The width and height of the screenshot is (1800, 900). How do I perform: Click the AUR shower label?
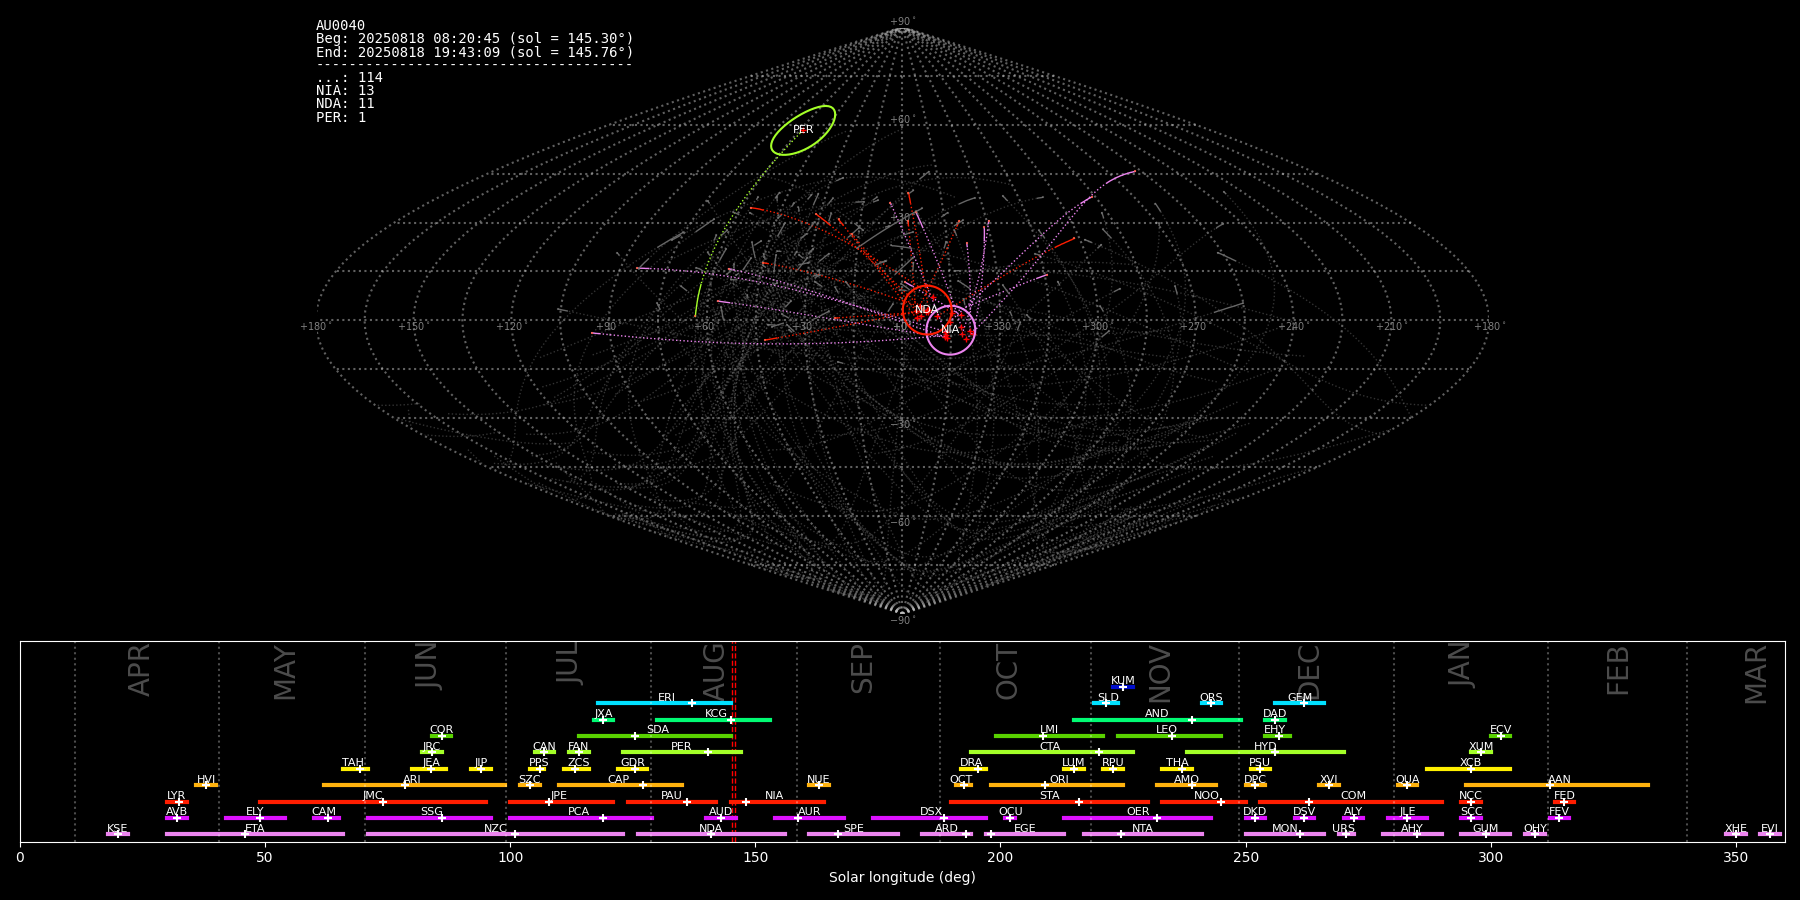pyautogui.click(x=809, y=812)
